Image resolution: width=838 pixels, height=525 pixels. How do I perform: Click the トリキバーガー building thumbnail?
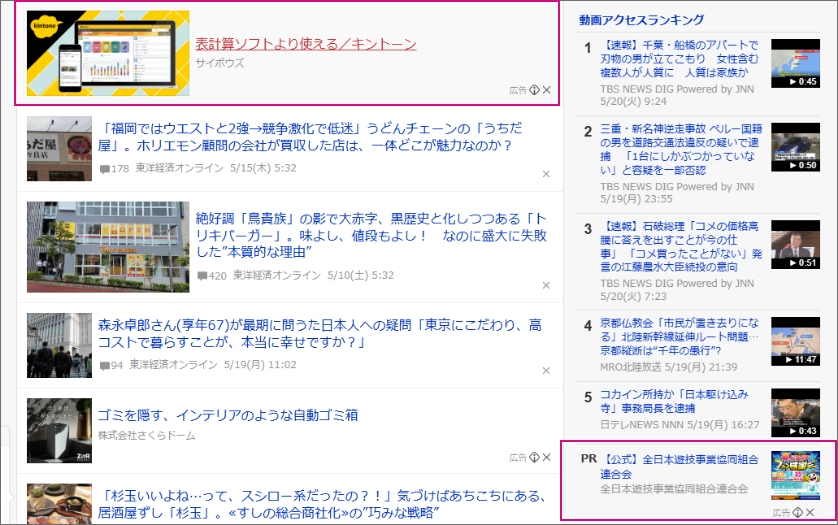pyautogui.click(x=108, y=247)
